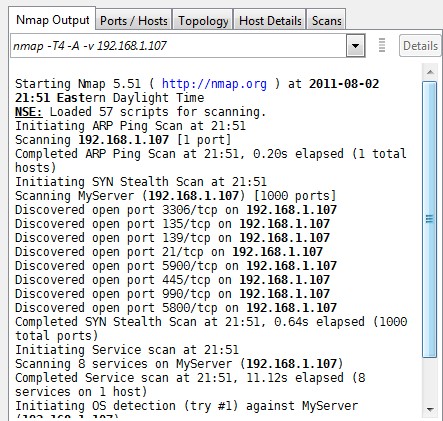Click the '2011-08-02' date text
The image size is (443, 421).
[x=344, y=84]
